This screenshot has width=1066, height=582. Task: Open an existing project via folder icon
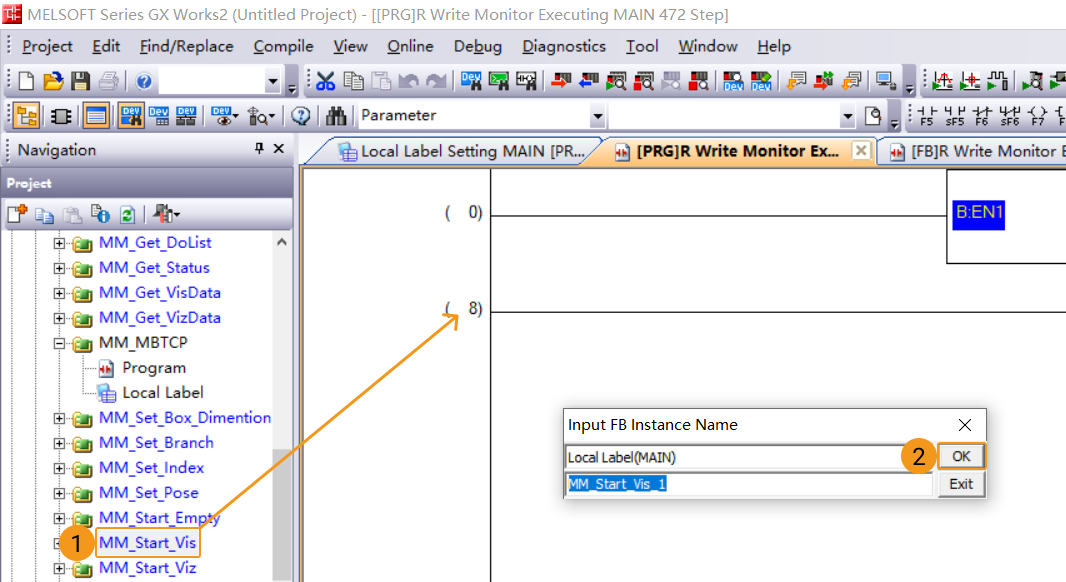pos(53,81)
